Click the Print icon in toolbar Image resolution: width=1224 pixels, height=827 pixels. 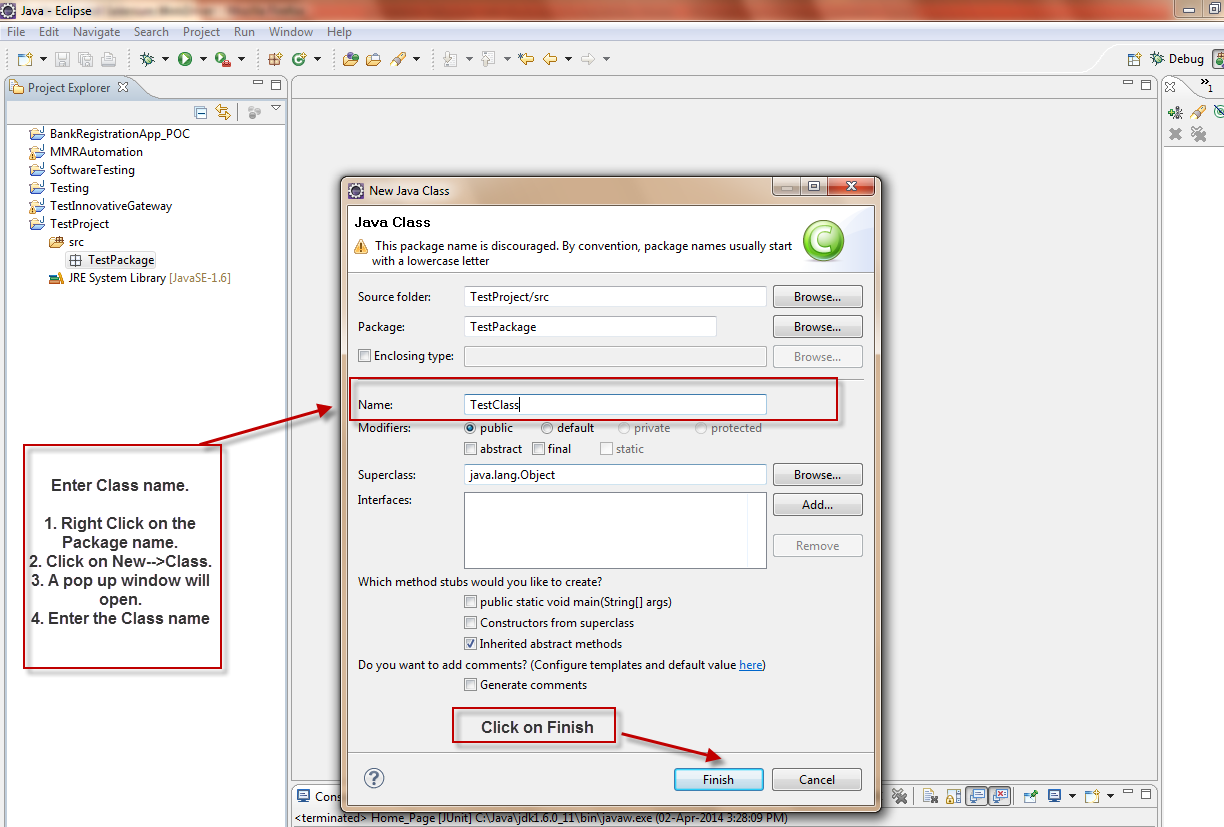point(108,59)
